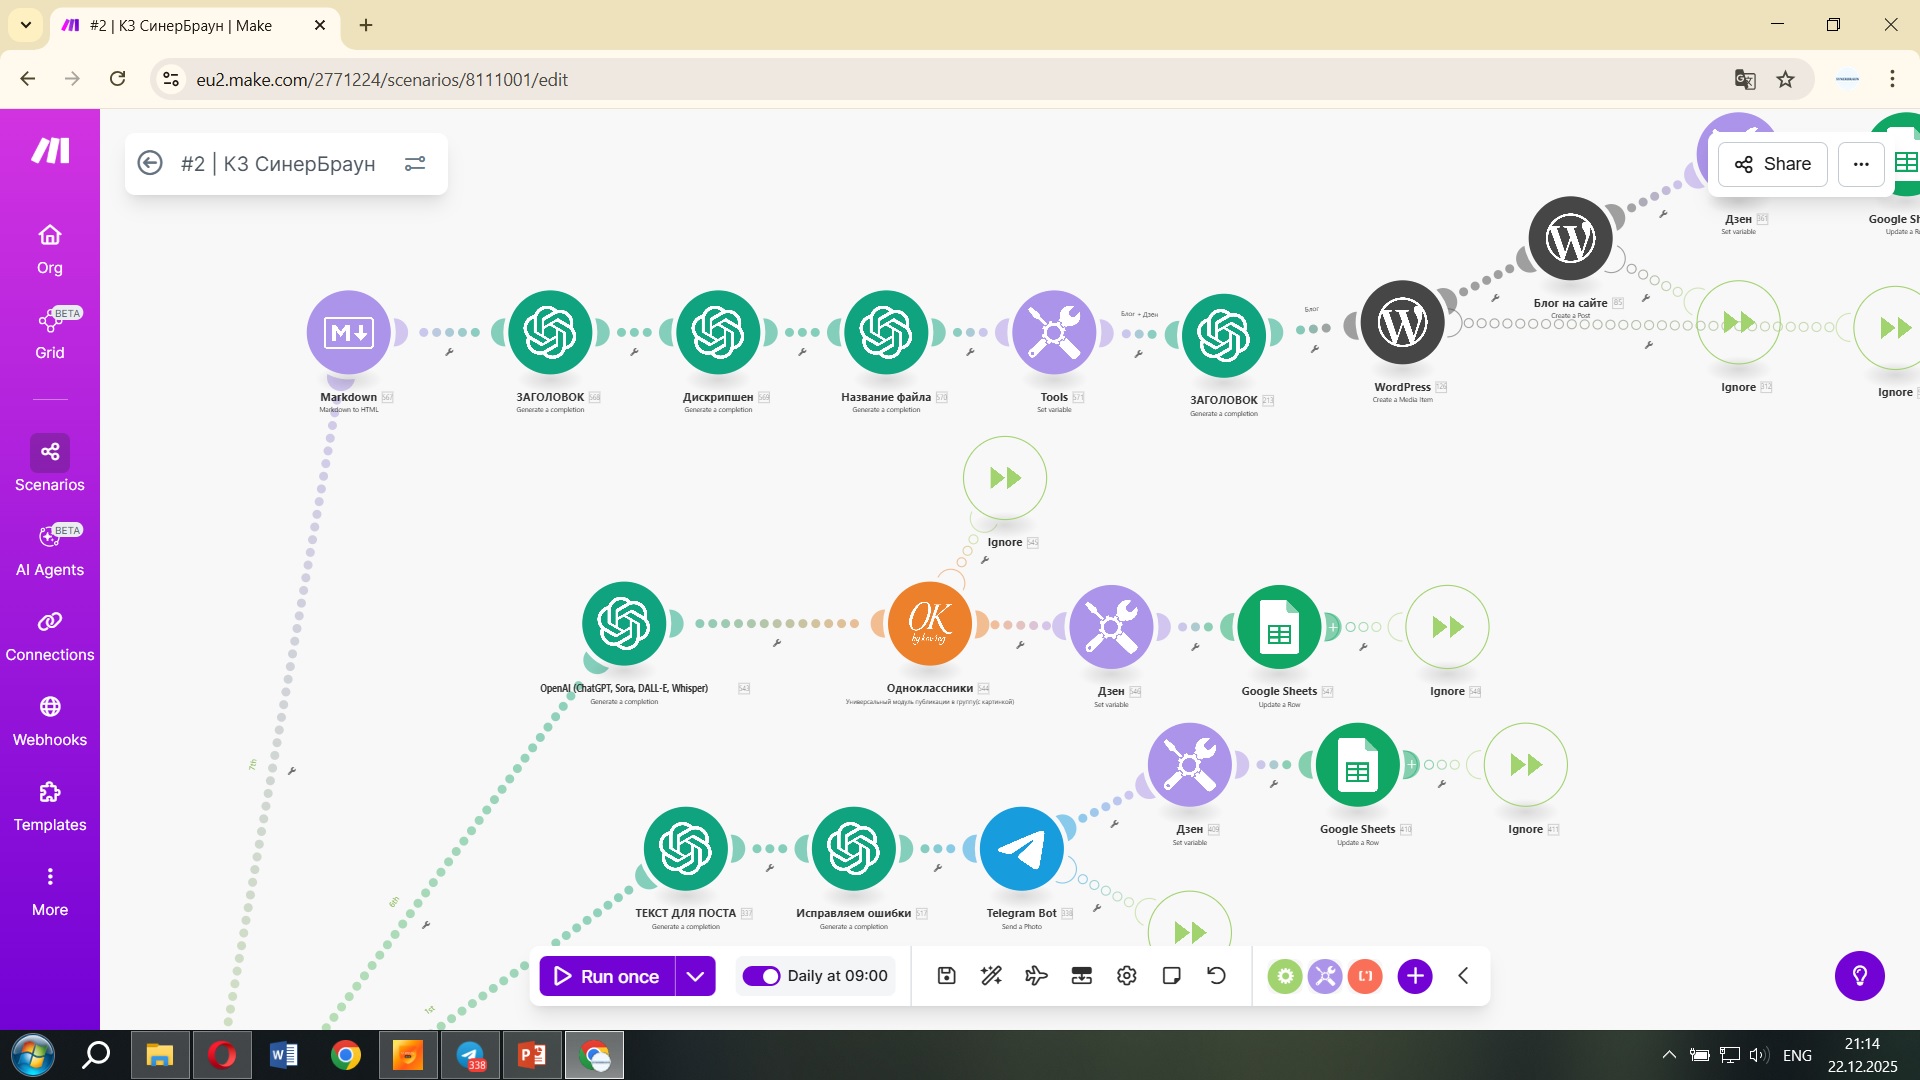
Task: Select the Markdown module
Action: point(349,333)
